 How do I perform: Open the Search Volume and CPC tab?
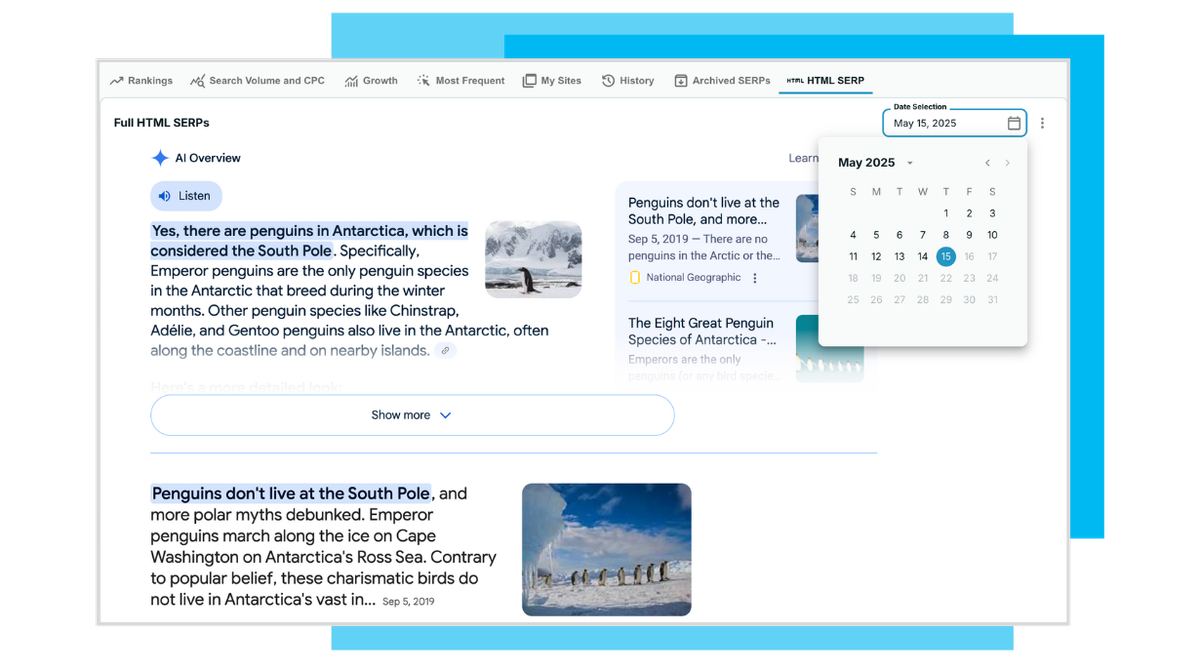[258, 81]
